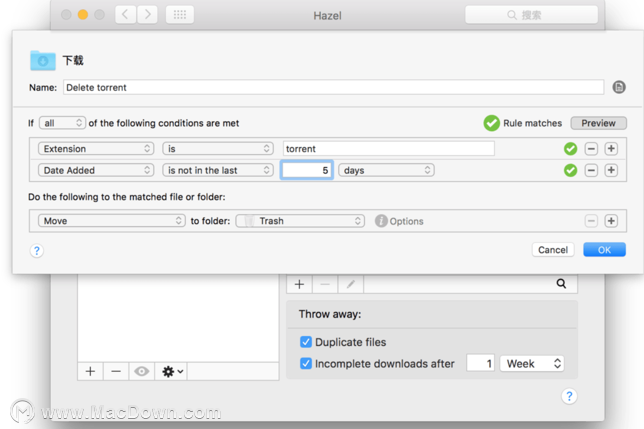644x429 pixels.
Task: Click OK to save the rule
Action: (x=604, y=250)
